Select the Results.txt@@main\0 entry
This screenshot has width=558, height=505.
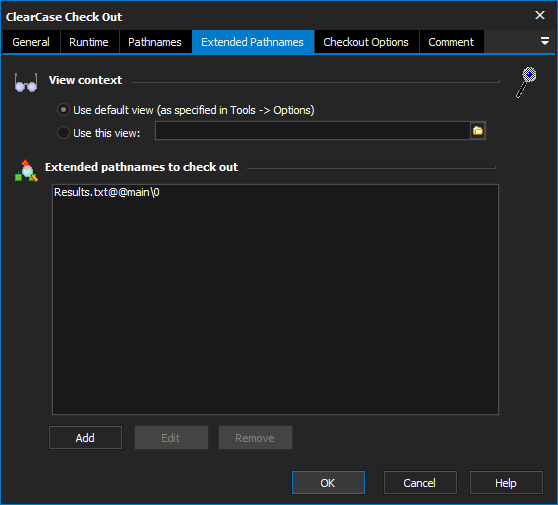click(x=107, y=192)
